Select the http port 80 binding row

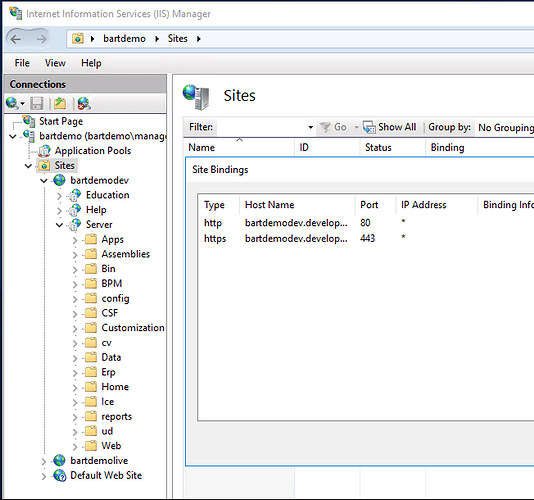[x=366, y=223]
